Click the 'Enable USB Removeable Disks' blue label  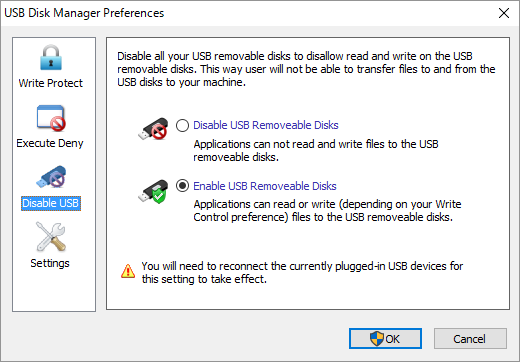(265, 186)
